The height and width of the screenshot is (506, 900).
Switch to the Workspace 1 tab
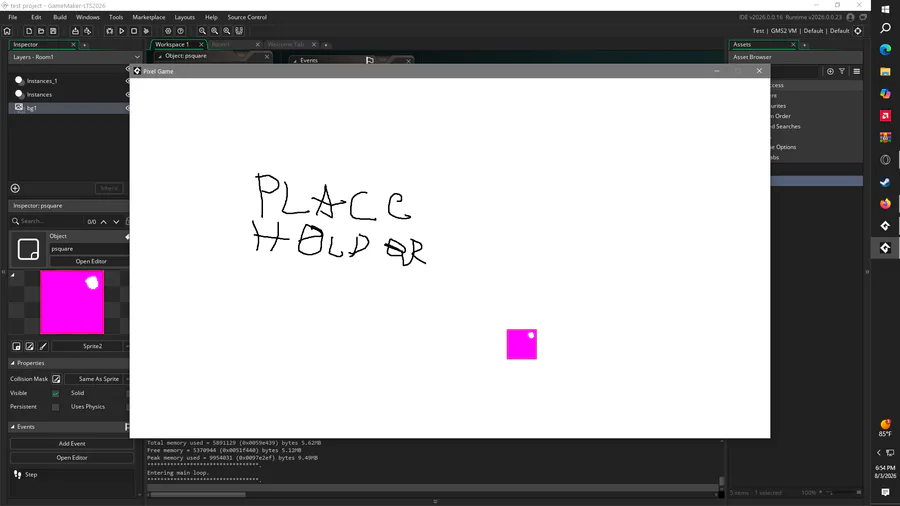pyautogui.click(x=172, y=44)
